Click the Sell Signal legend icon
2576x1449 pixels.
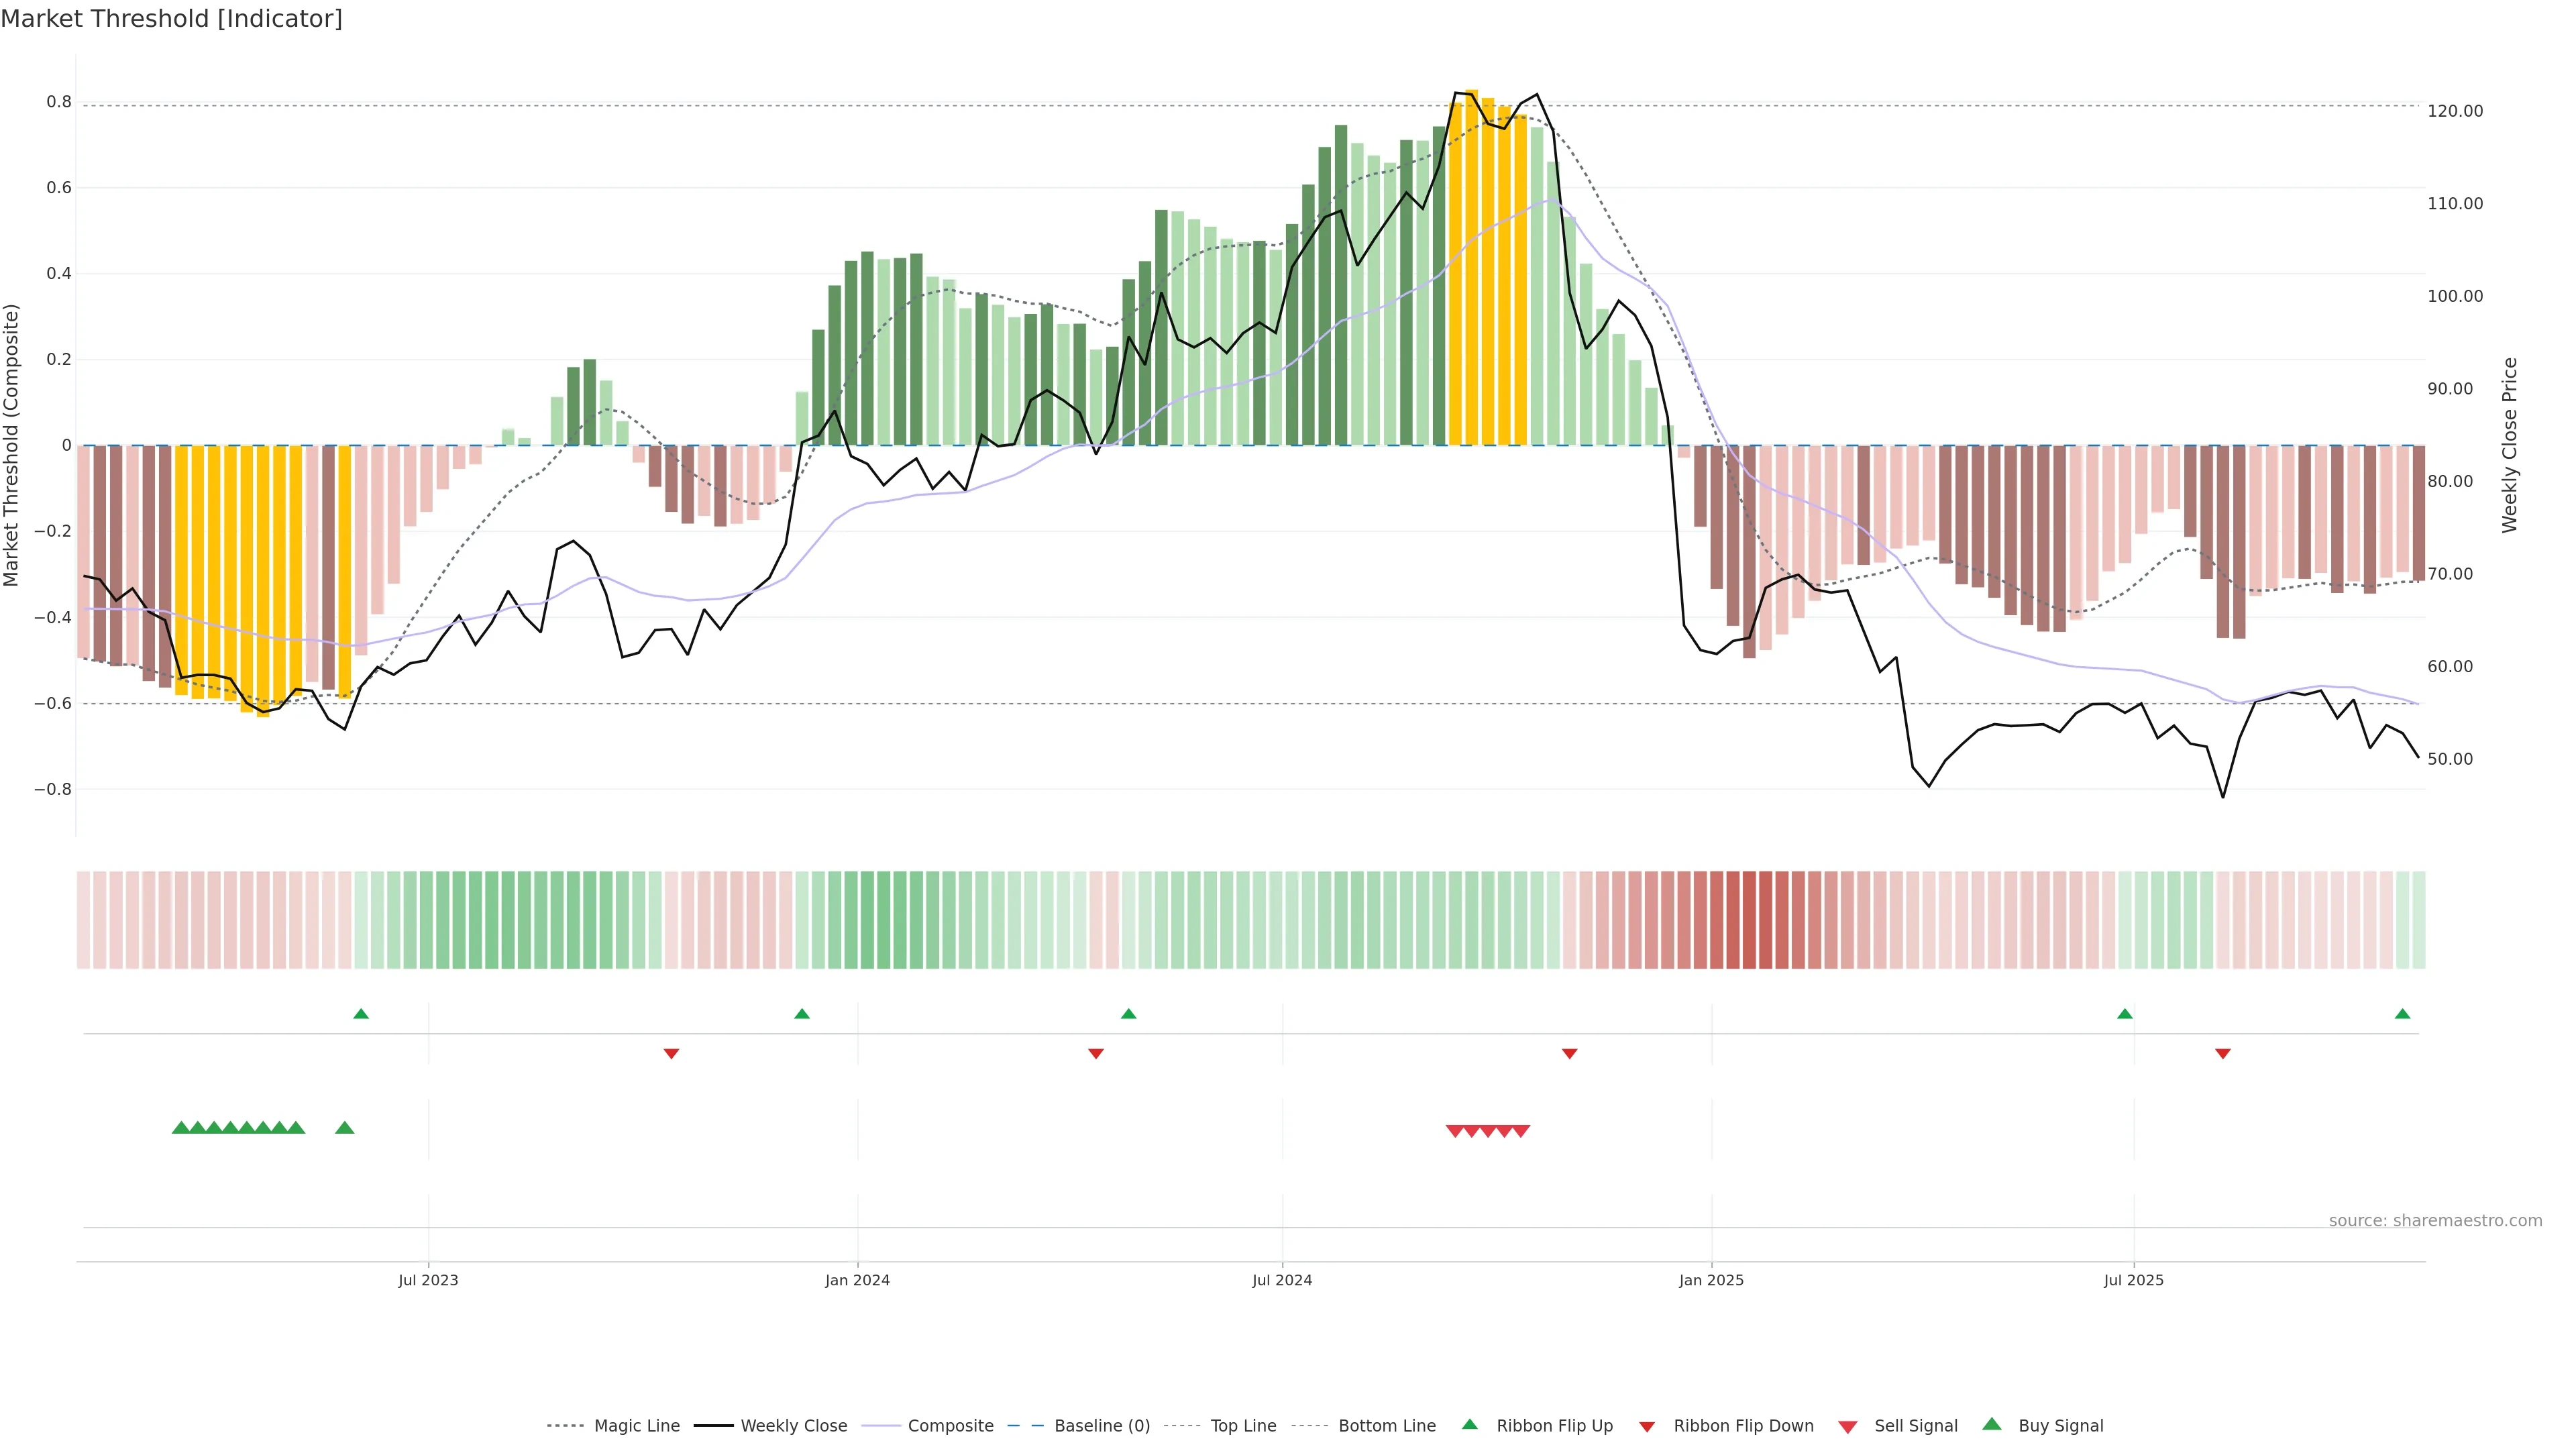(x=1848, y=1427)
